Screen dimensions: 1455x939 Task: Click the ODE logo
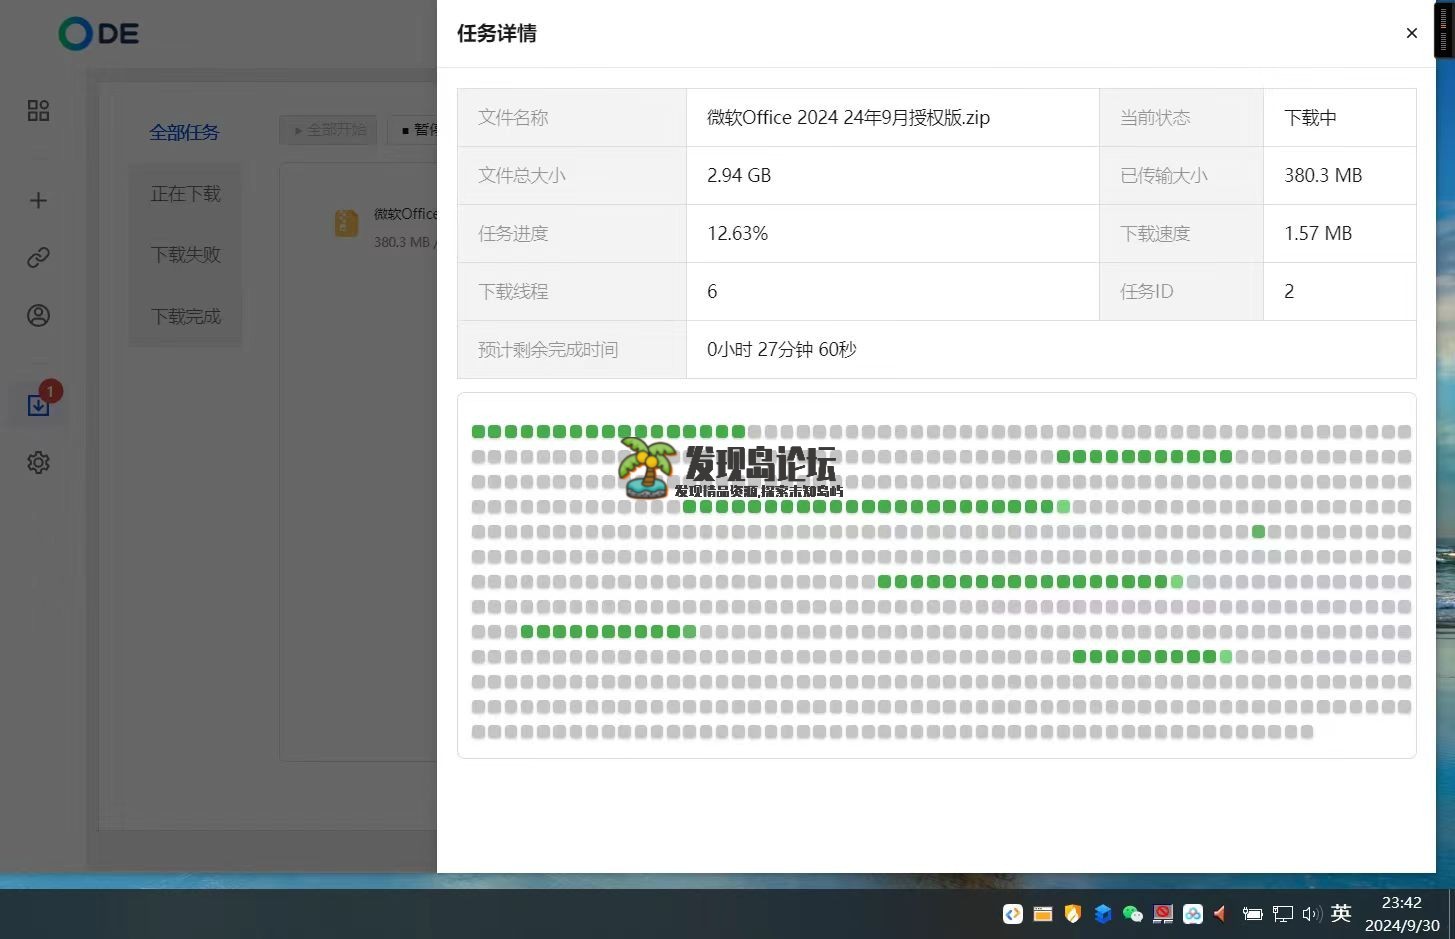(x=98, y=33)
